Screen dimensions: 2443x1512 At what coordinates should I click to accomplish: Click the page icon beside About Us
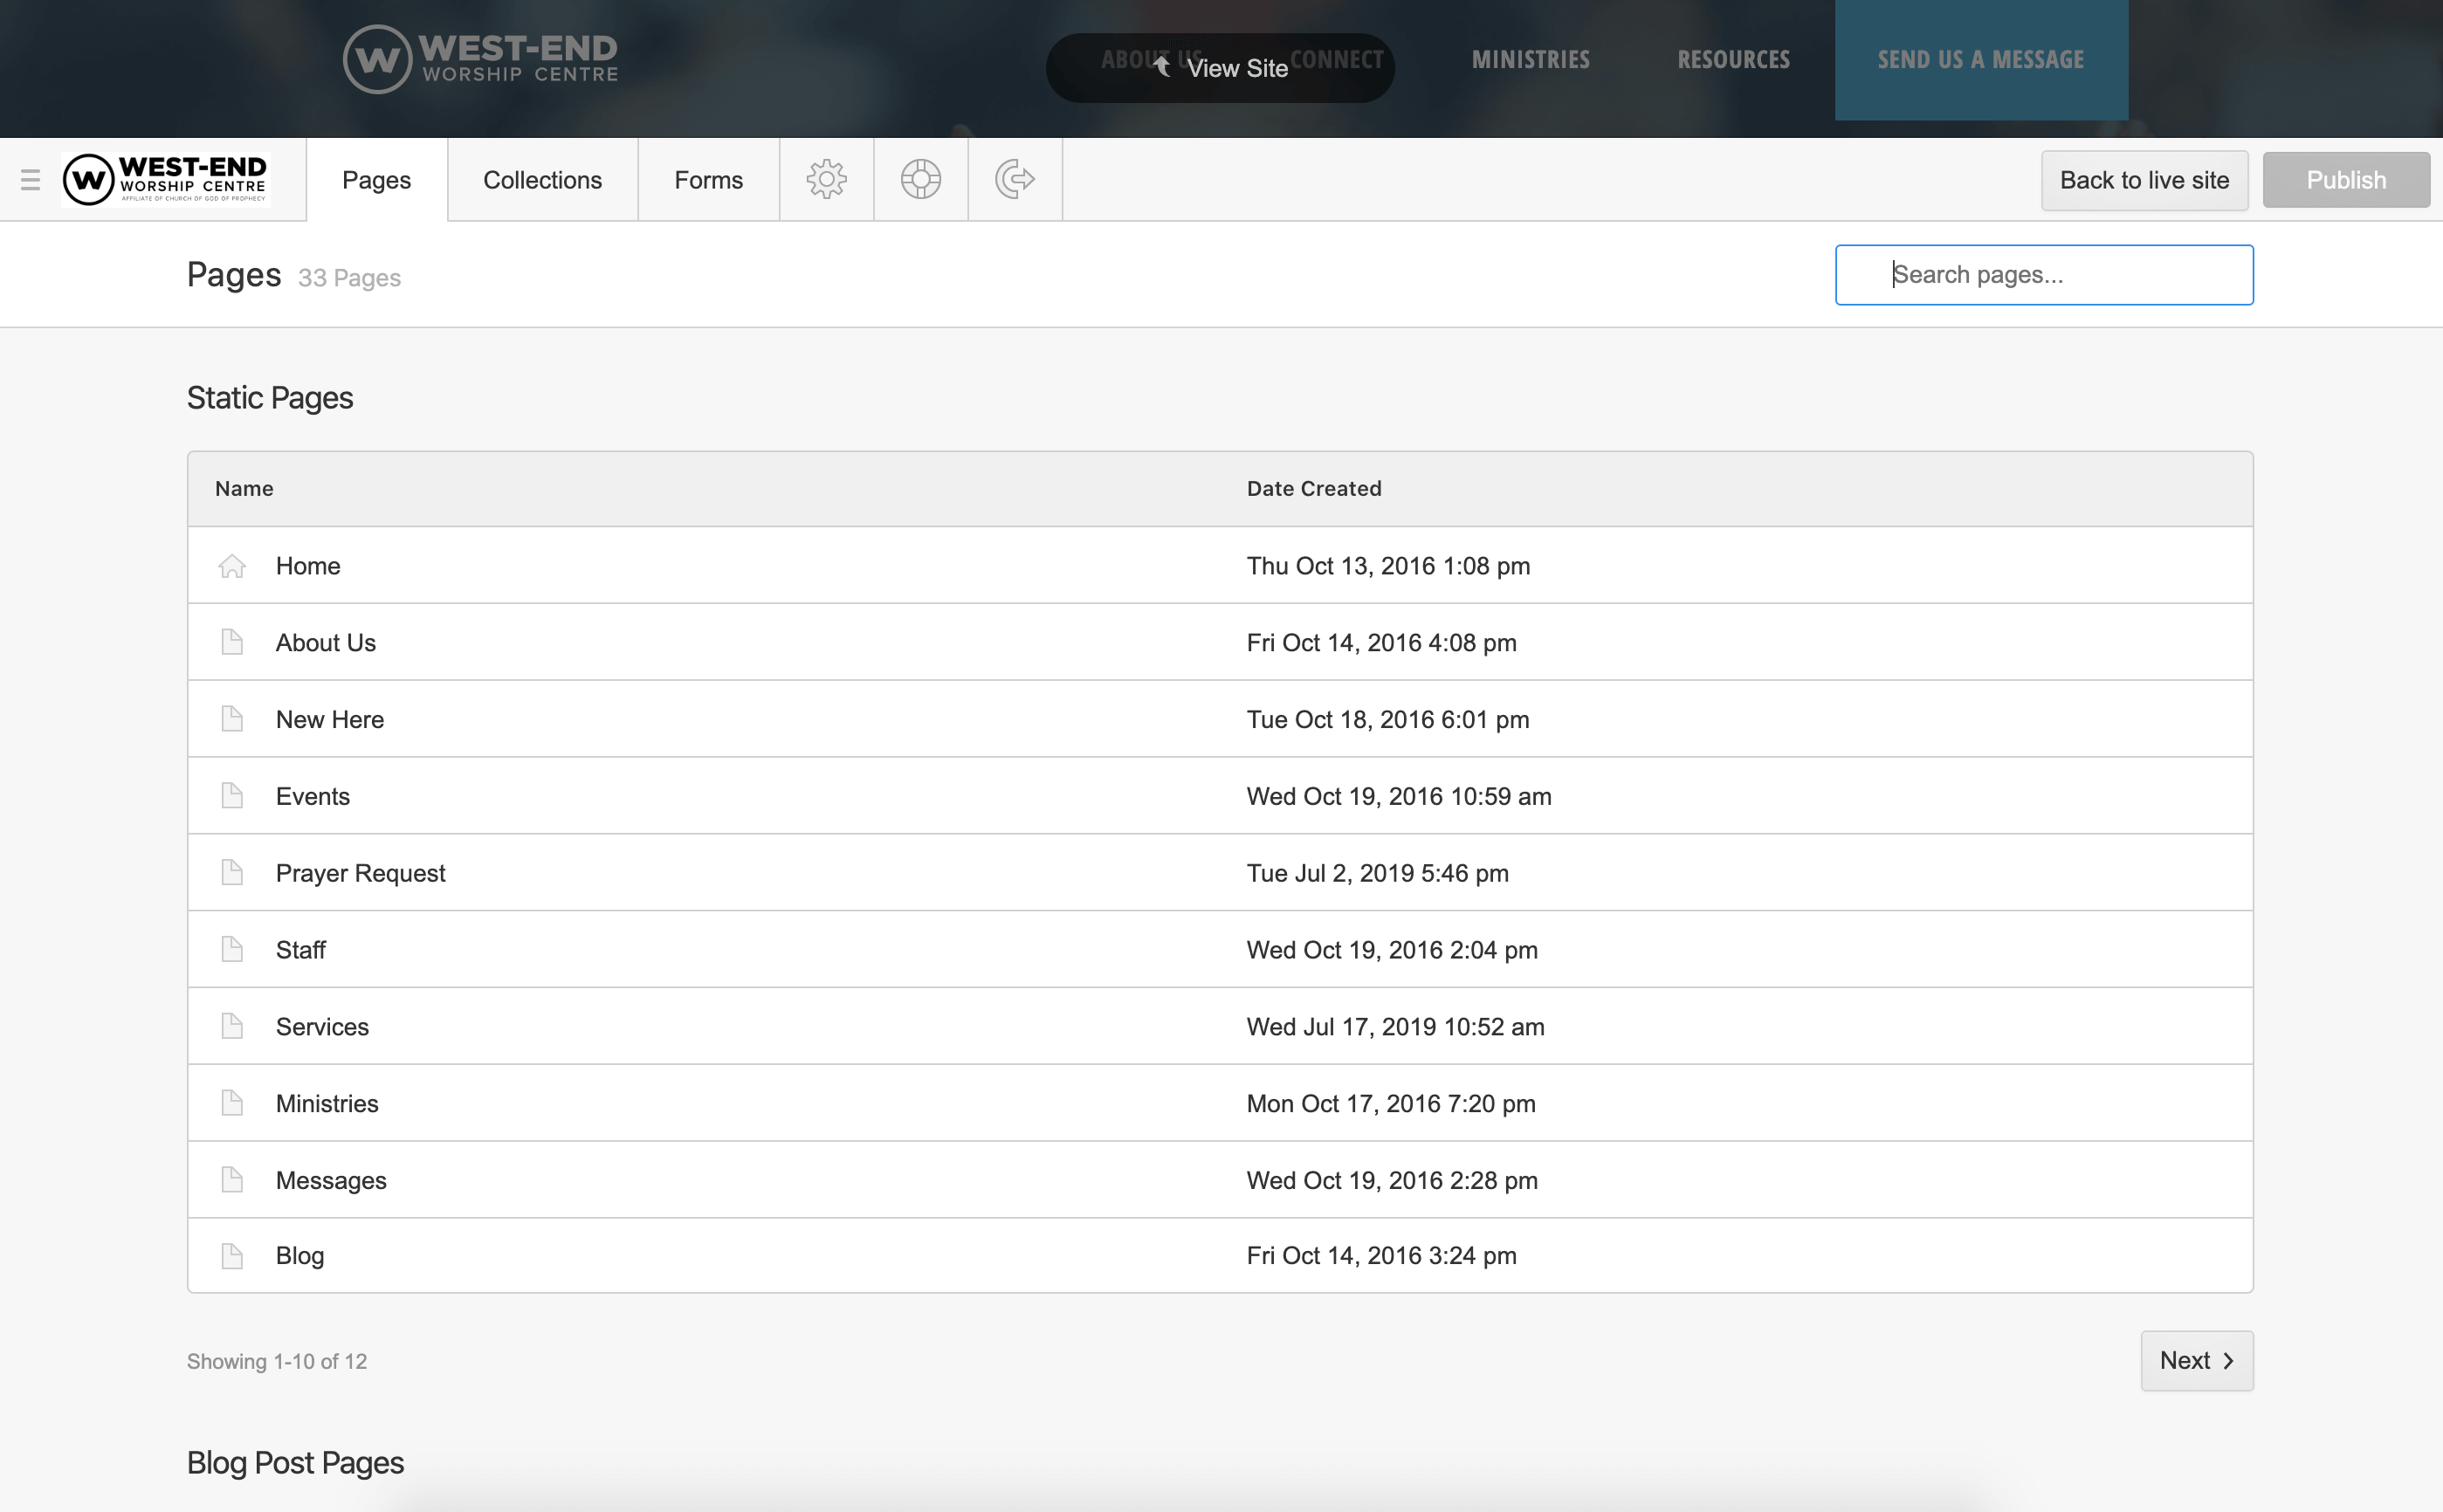pyautogui.click(x=232, y=642)
